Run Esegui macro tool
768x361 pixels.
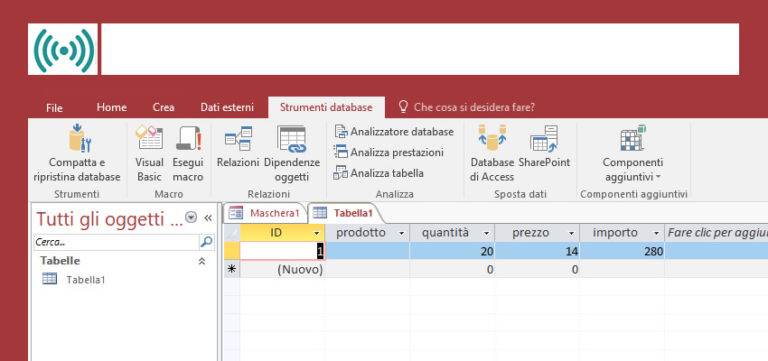[188, 154]
